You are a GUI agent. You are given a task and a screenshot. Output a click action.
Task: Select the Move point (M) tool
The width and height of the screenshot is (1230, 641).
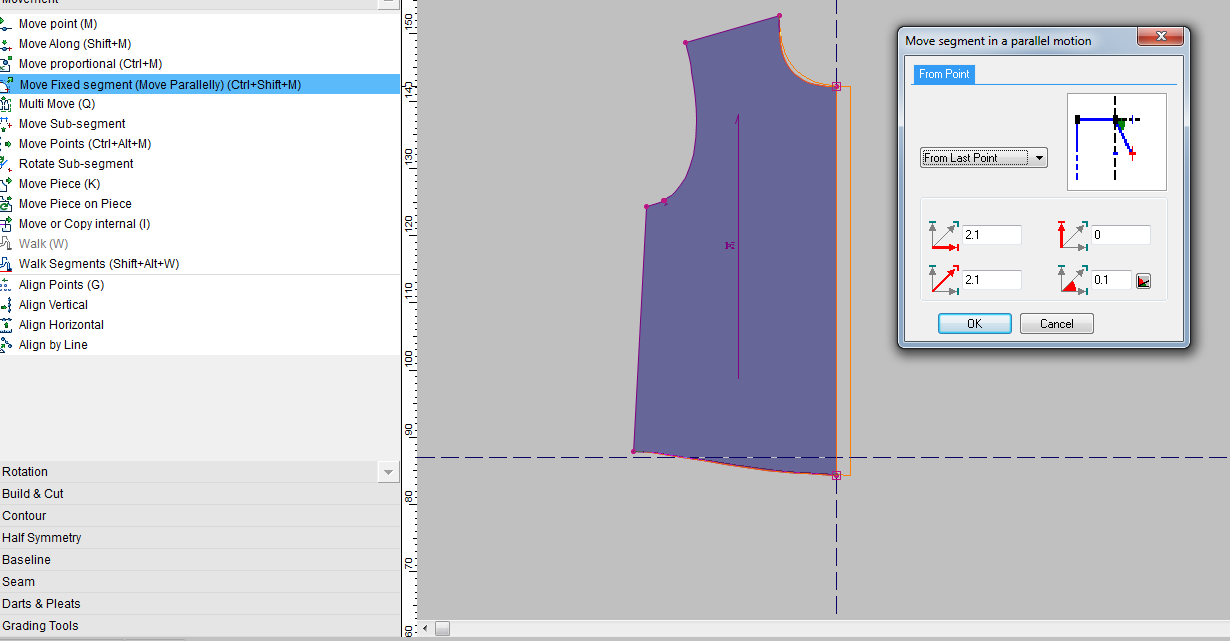coord(58,24)
